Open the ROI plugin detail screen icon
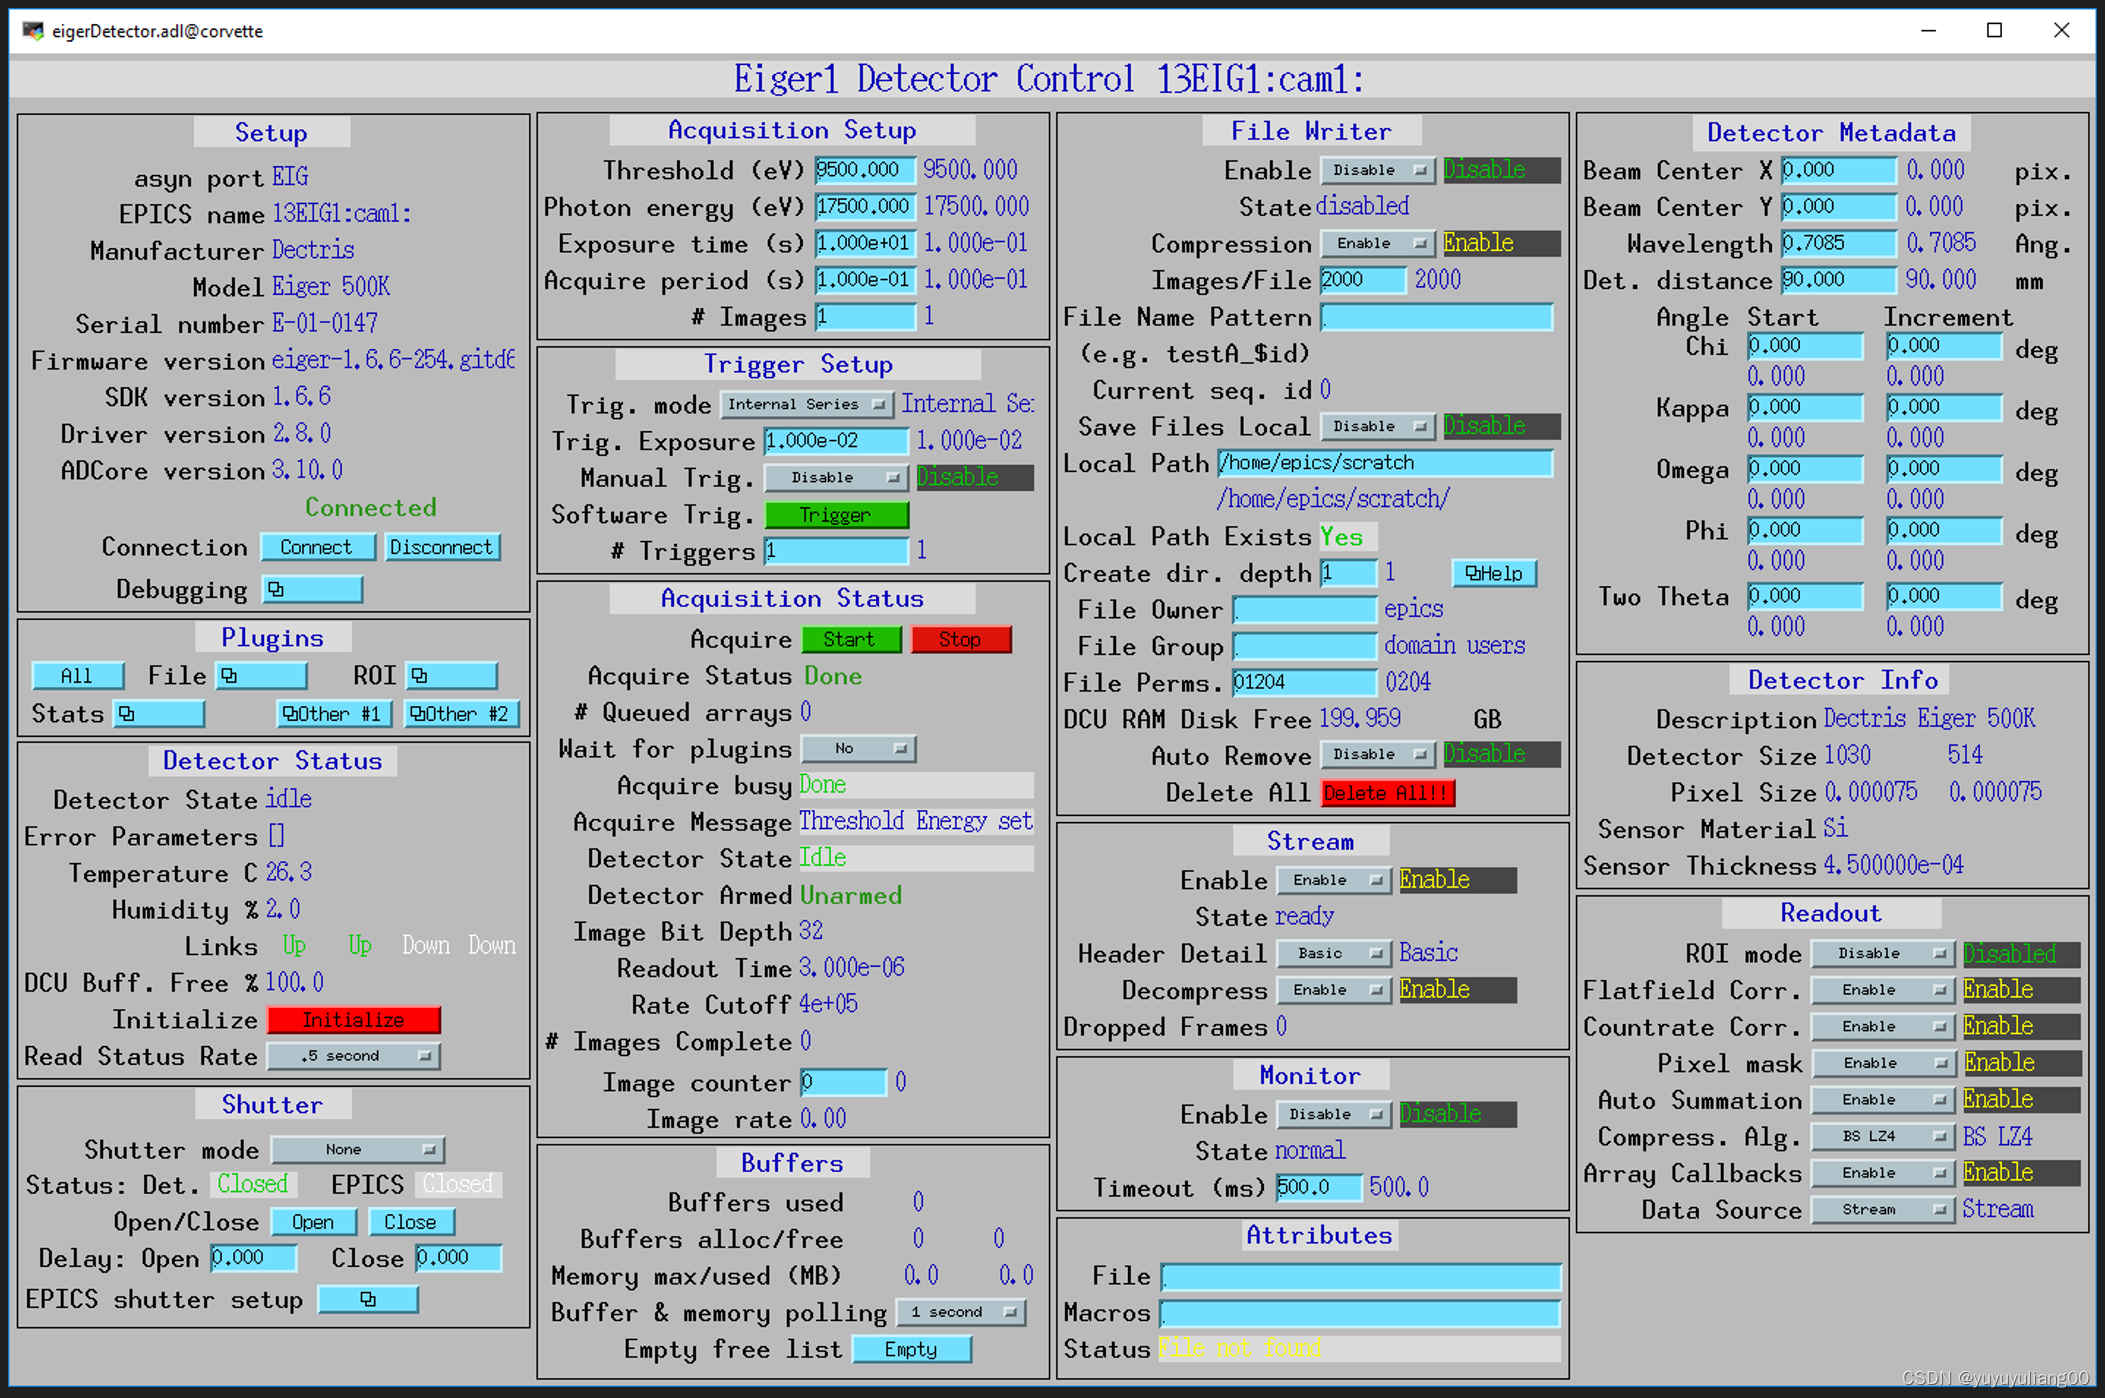The width and height of the screenshot is (2105, 1398). 452,675
